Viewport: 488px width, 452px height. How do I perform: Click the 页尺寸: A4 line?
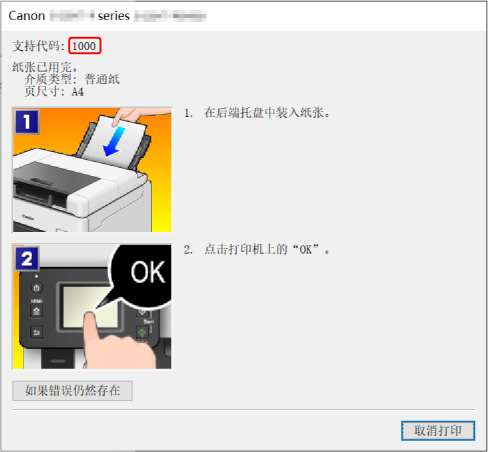click(54, 91)
